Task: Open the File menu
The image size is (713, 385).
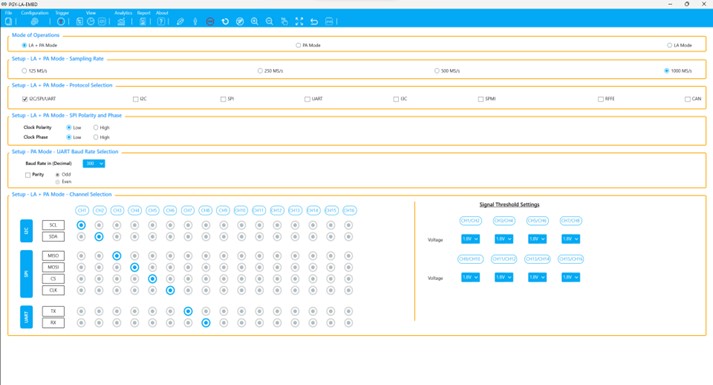Action: pos(8,13)
